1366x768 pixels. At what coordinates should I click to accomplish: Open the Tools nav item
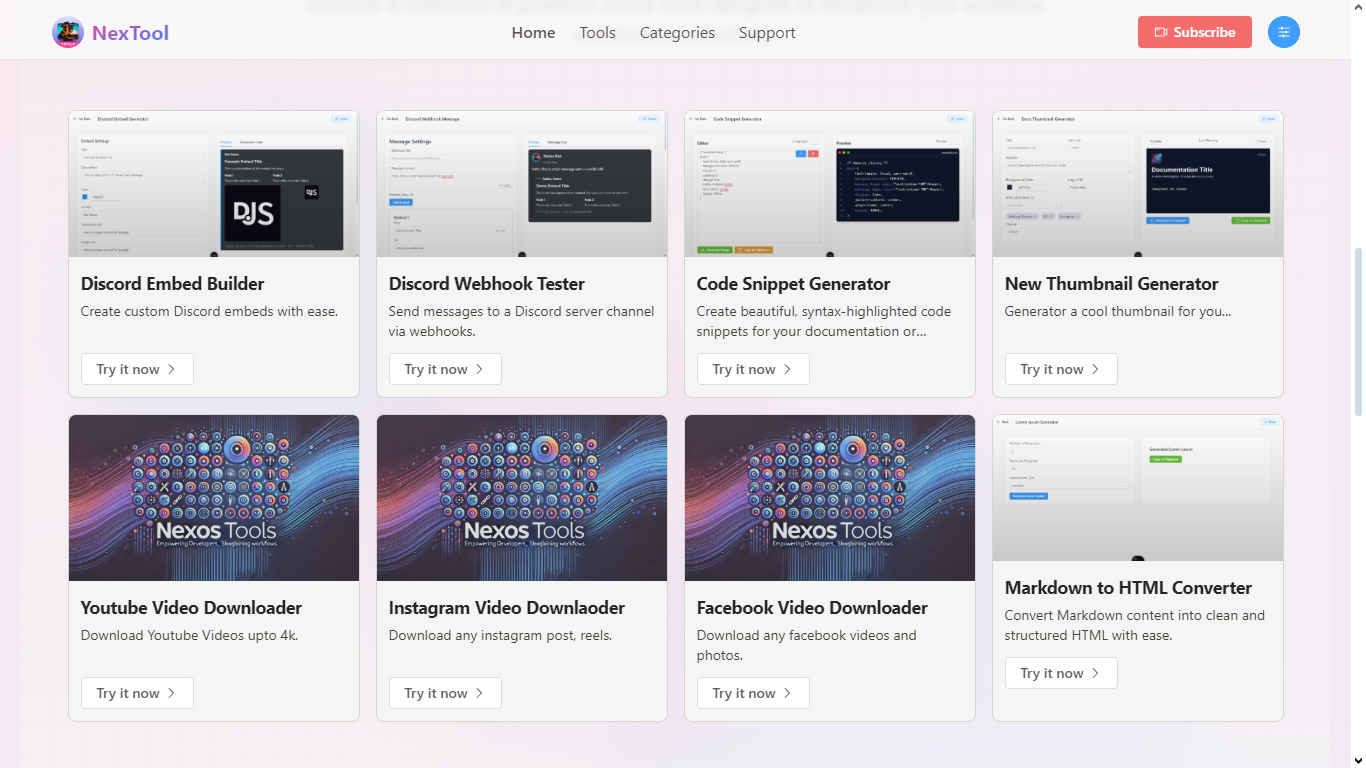coord(598,32)
